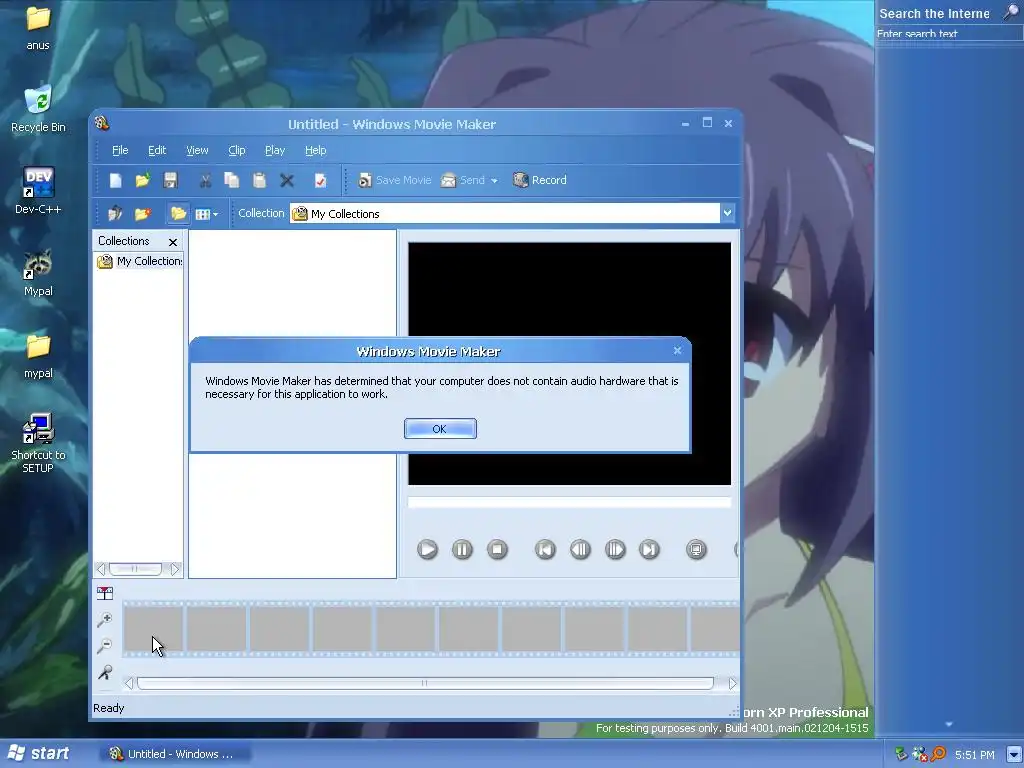Viewport: 1024px width, 768px height.
Task: Click the New Project toolbar icon
Action: click(116, 180)
